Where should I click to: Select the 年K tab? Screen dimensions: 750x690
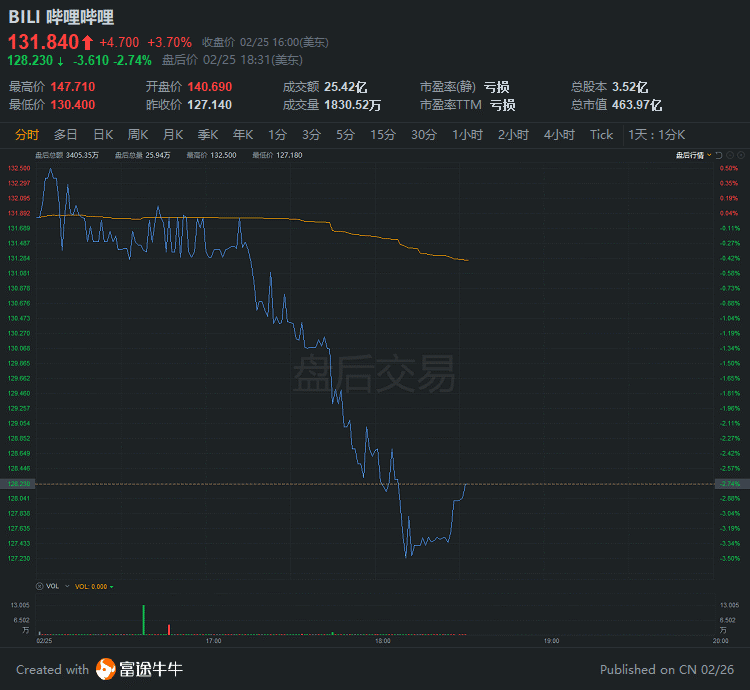tap(243, 135)
